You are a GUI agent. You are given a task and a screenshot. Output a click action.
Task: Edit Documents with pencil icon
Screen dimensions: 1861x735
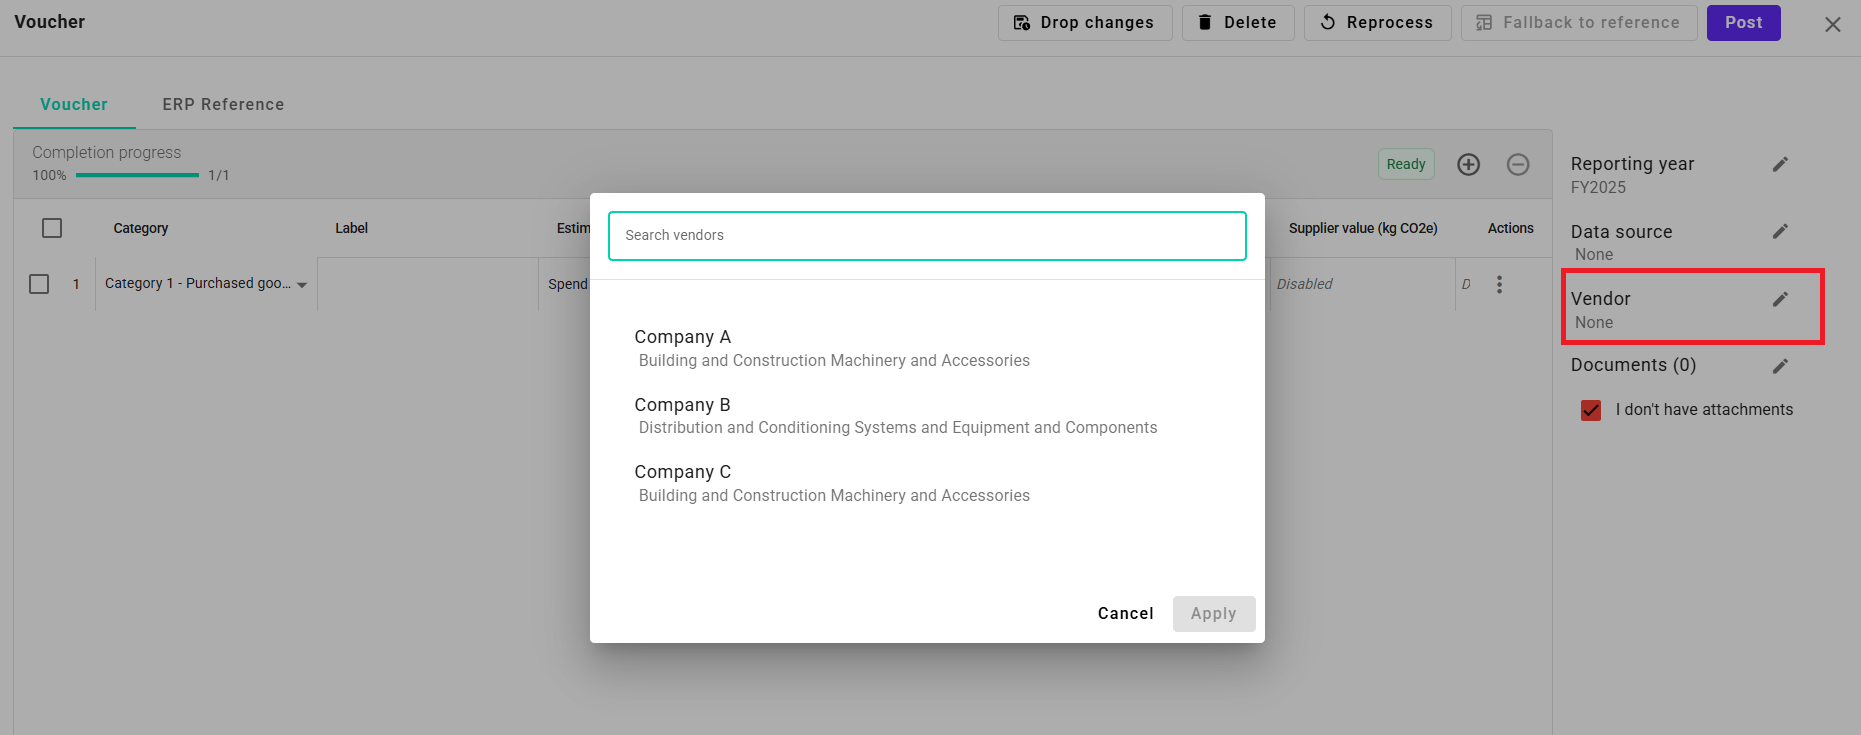click(1780, 366)
